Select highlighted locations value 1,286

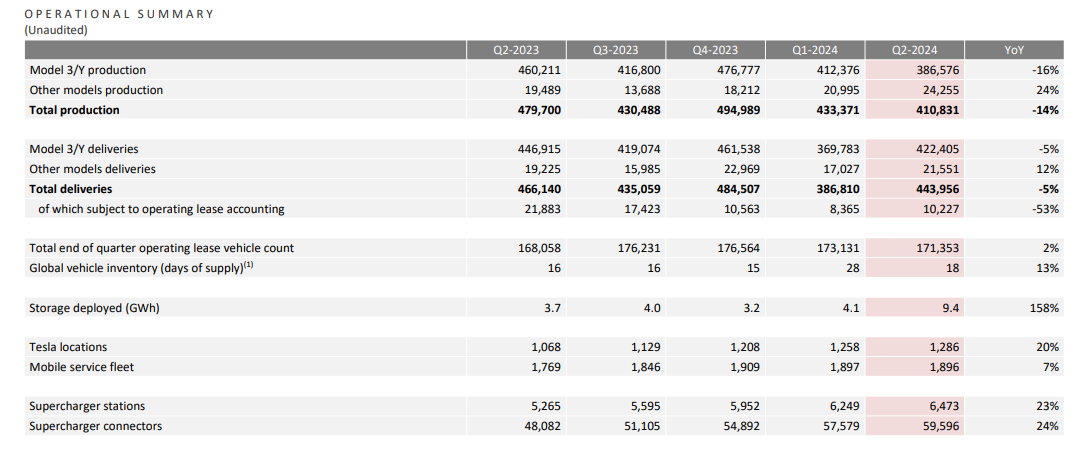click(943, 347)
